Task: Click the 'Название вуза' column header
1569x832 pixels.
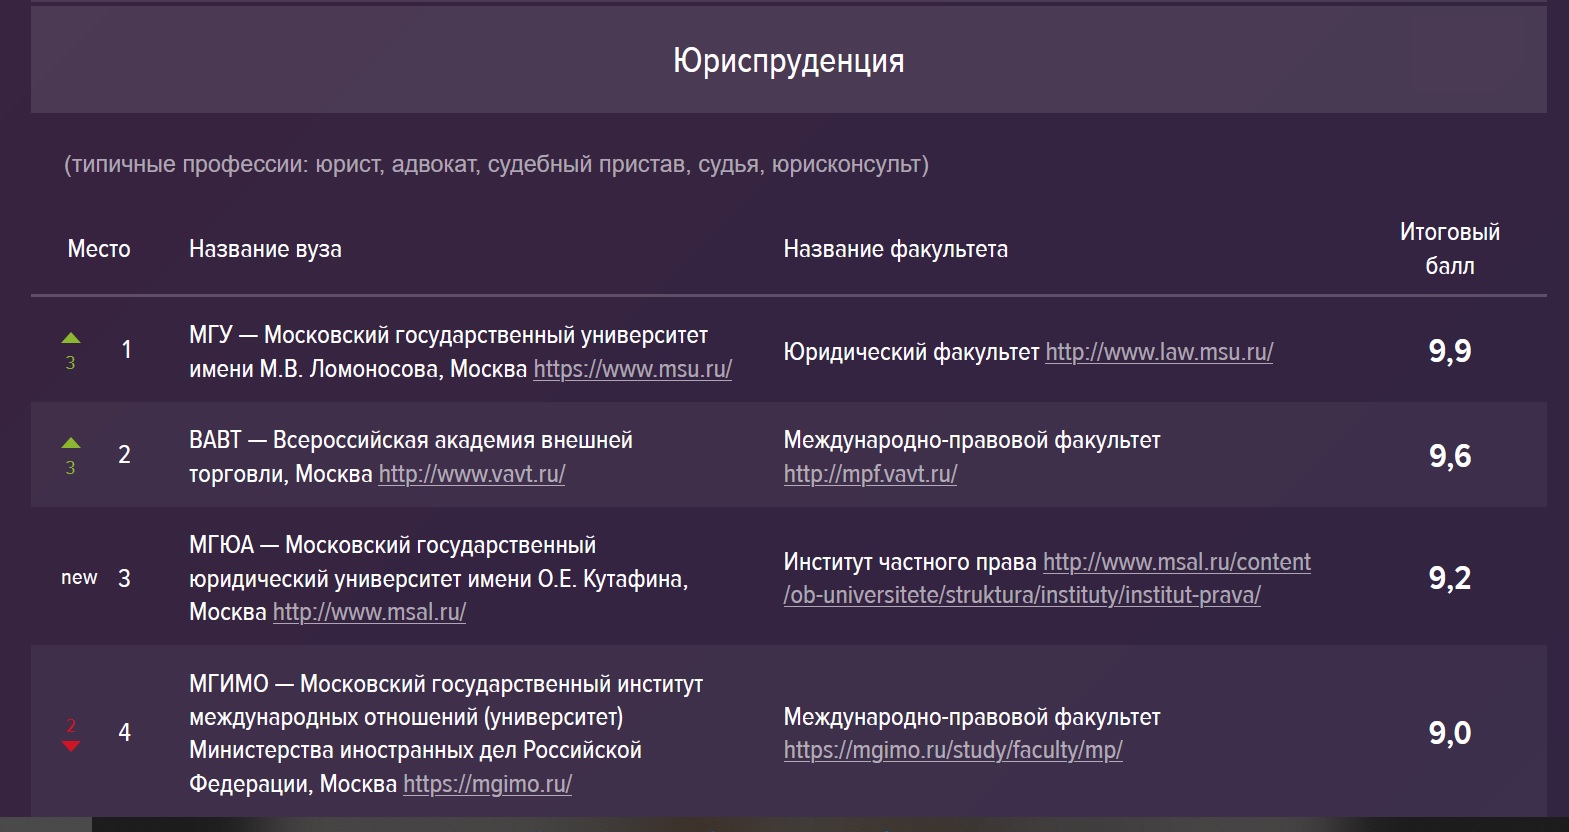Action: (265, 249)
